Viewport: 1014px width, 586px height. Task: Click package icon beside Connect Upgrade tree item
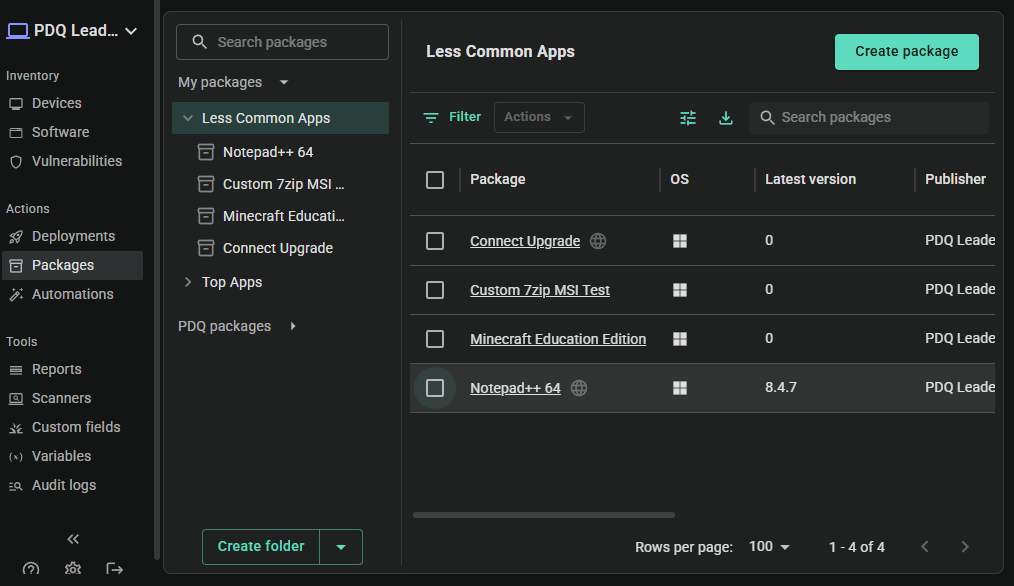tap(206, 248)
